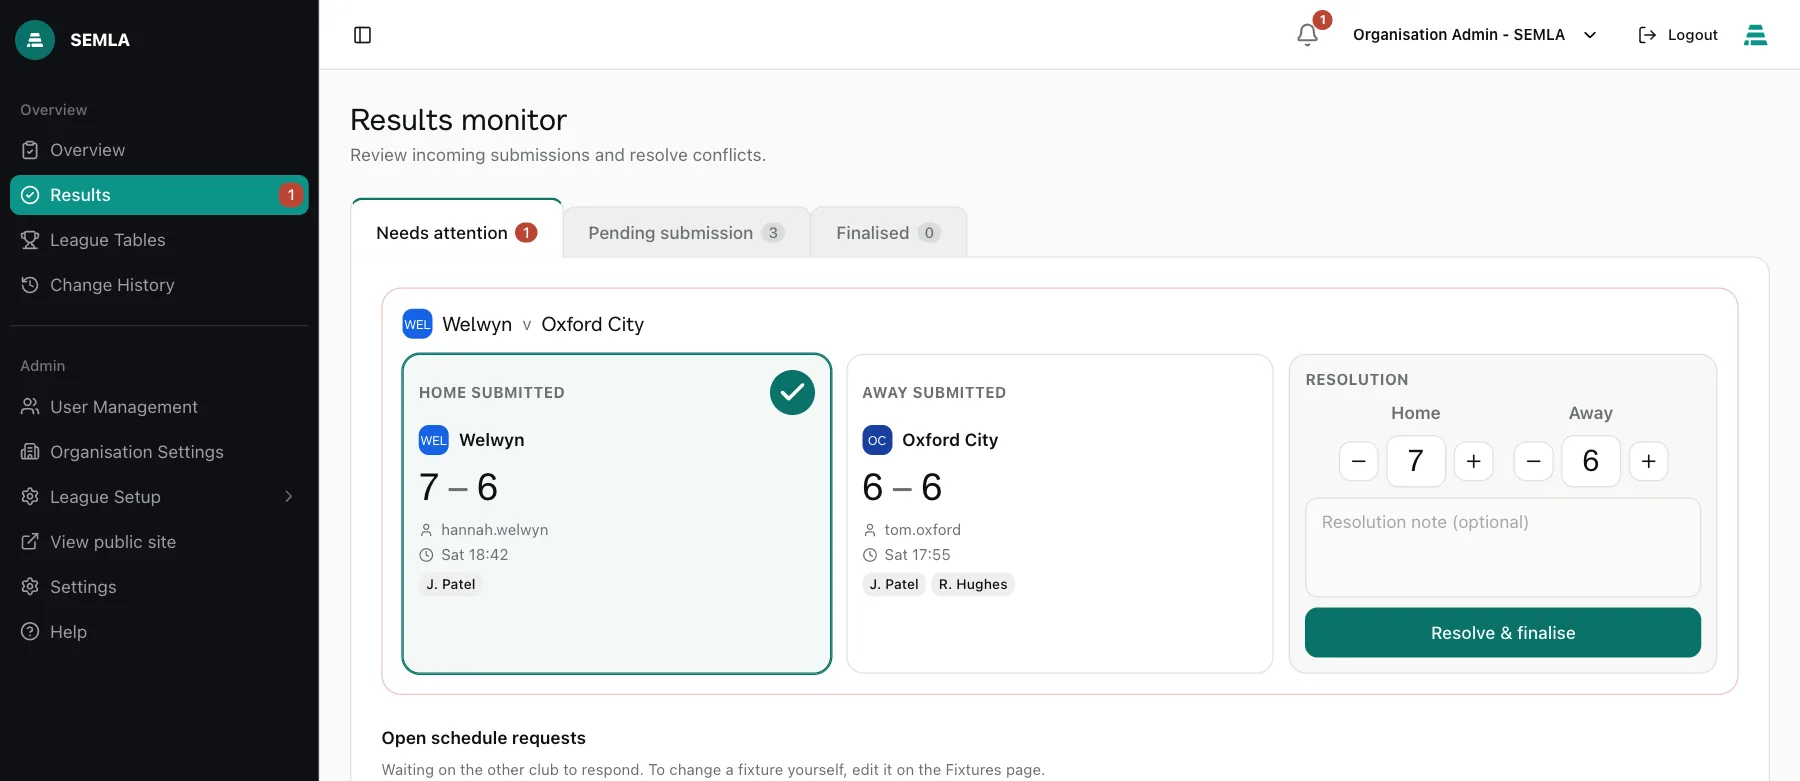The width and height of the screenshot is (1800, 781).
Task: Click the SEMLA logo in sidebar header
Action: tap(35, 40)
